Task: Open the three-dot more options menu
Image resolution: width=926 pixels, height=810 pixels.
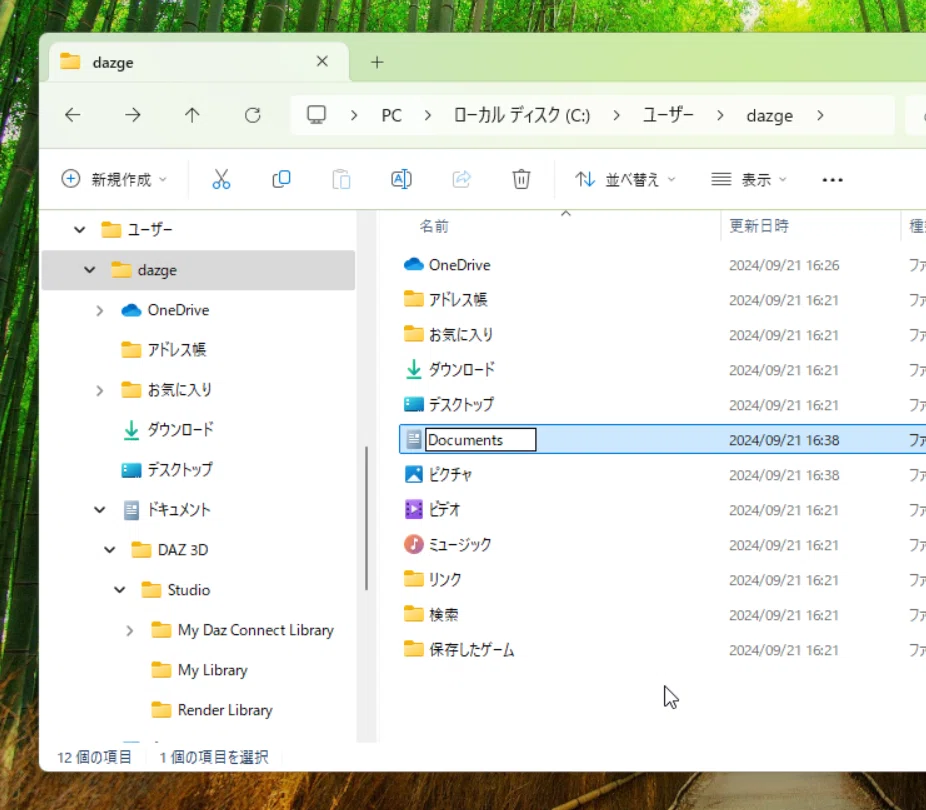Action: 832,179
